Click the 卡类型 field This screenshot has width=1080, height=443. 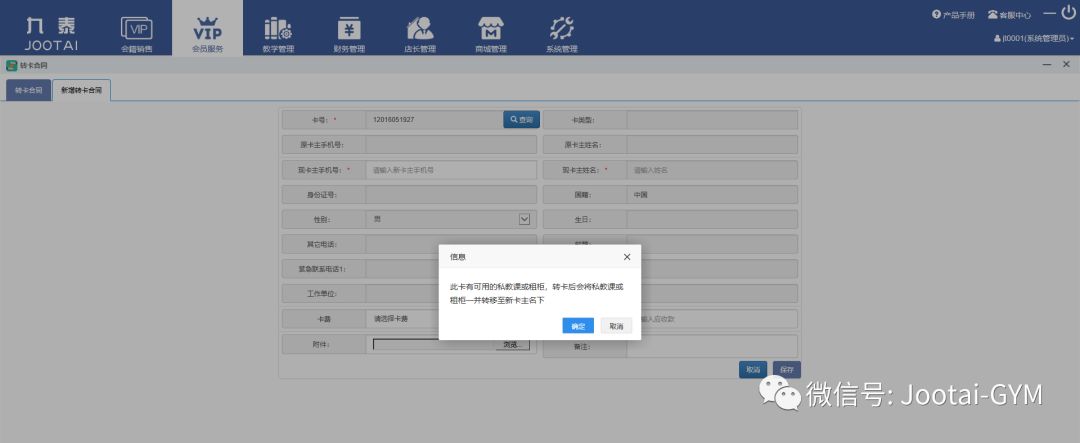coord(712,120)
